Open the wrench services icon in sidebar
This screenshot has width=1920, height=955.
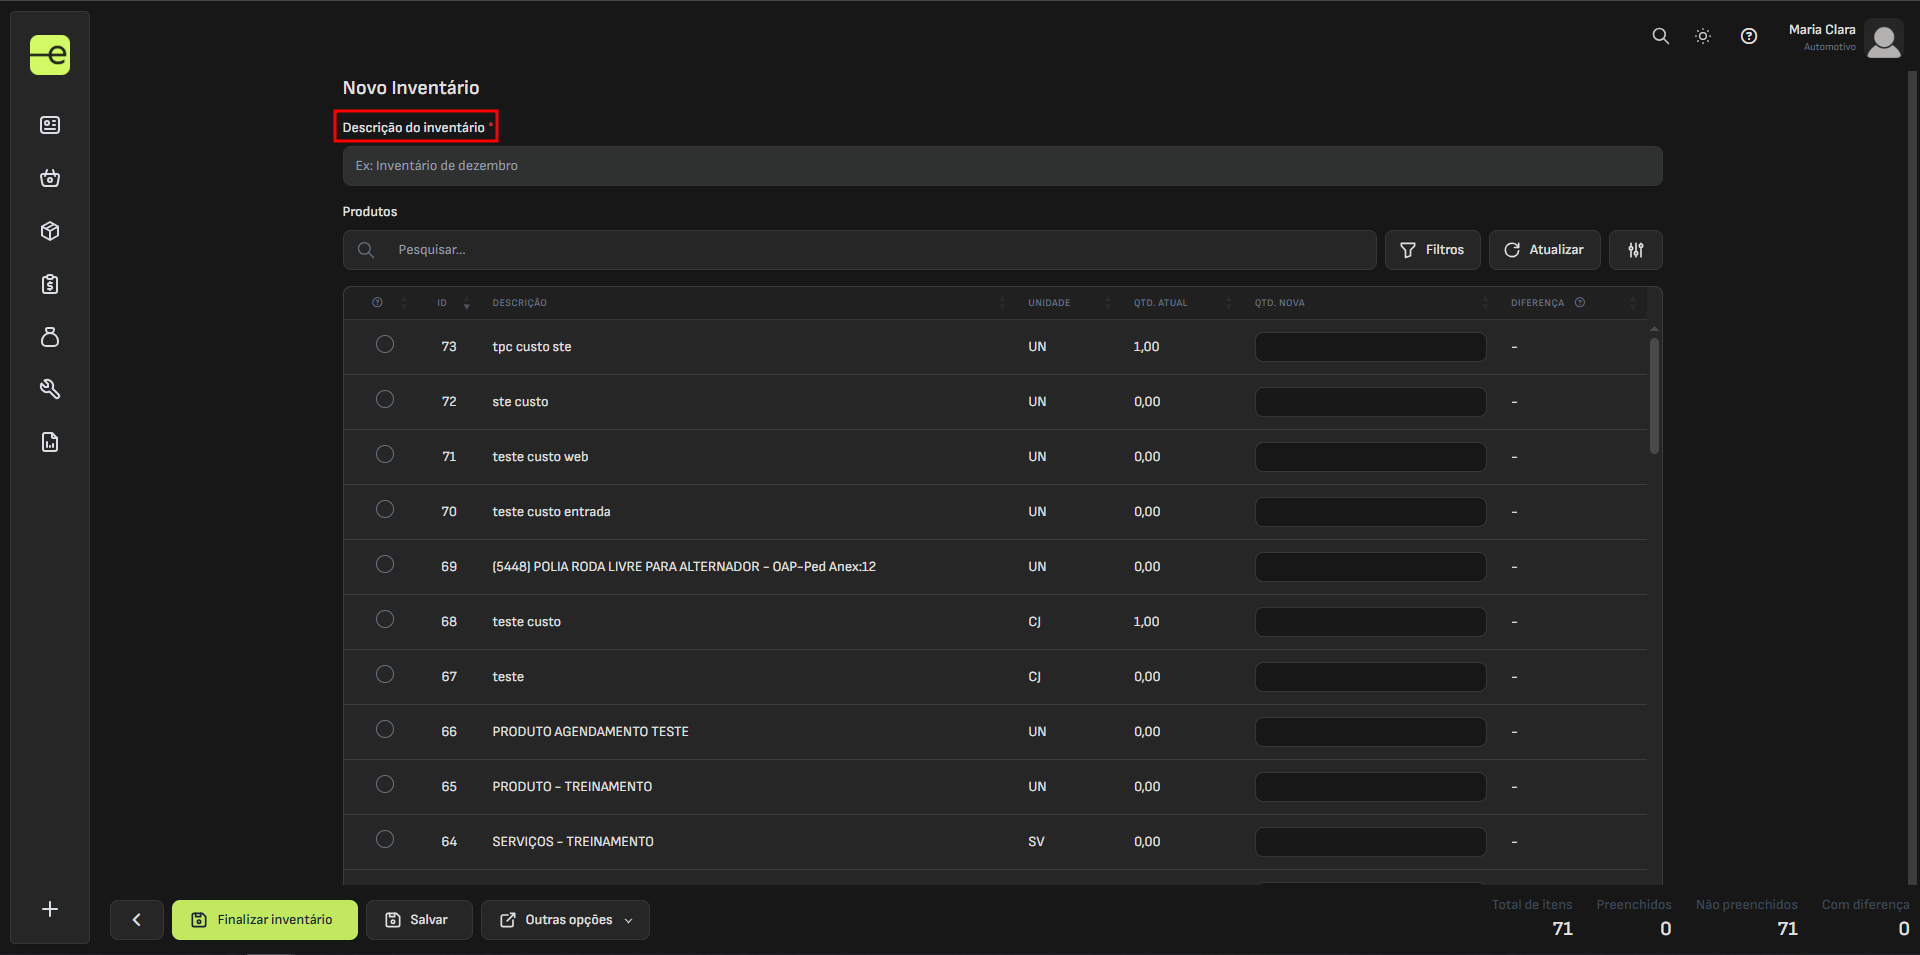click(50, 389)
